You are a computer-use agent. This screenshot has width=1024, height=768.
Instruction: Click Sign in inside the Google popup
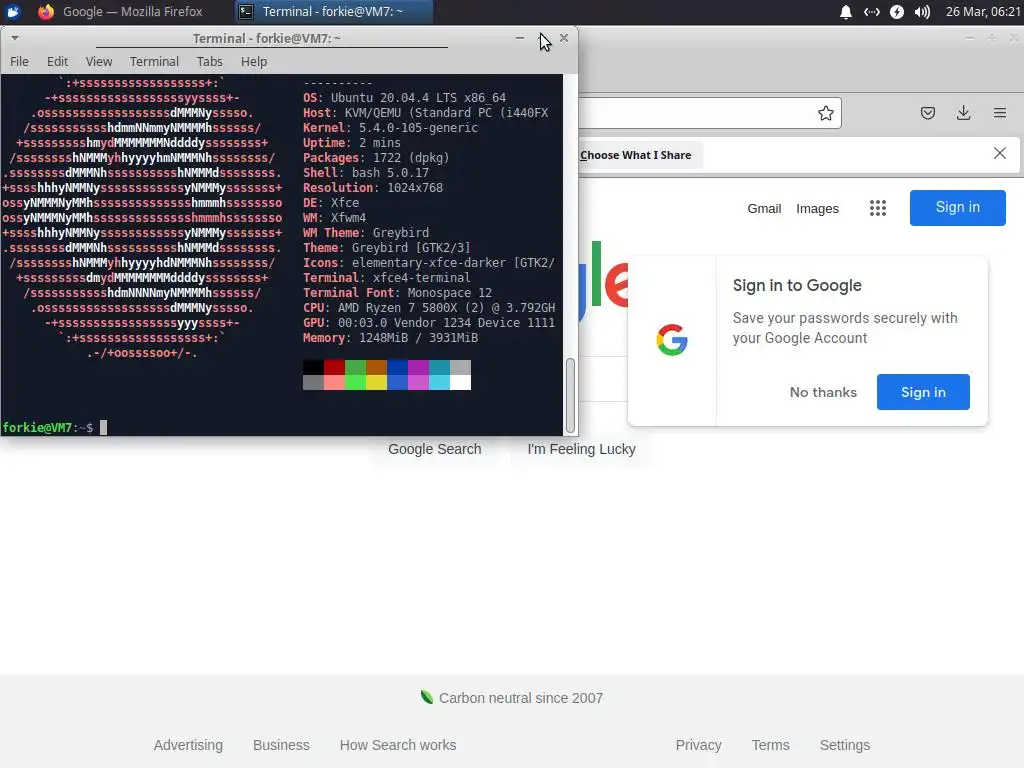point(923,392)
